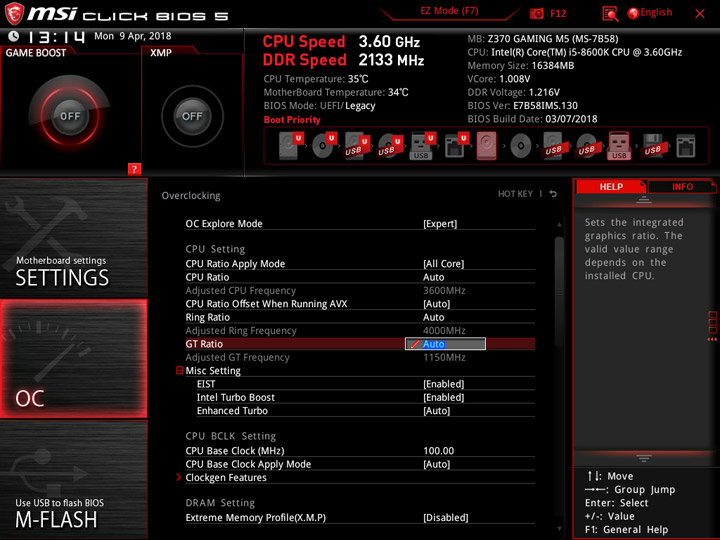Select the highlighted legacy USB key boot icon
Screen dimensions: 720x540
[x=619, y=146]
